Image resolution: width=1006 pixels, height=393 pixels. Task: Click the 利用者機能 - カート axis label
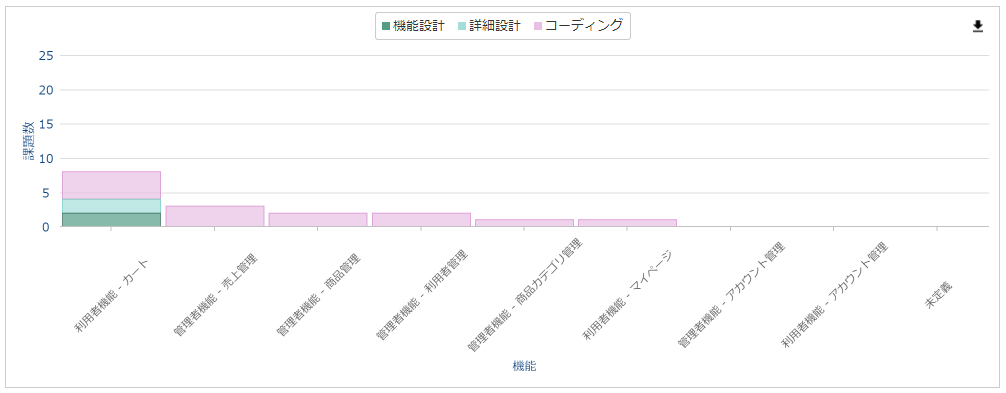(x=112, y=296)
